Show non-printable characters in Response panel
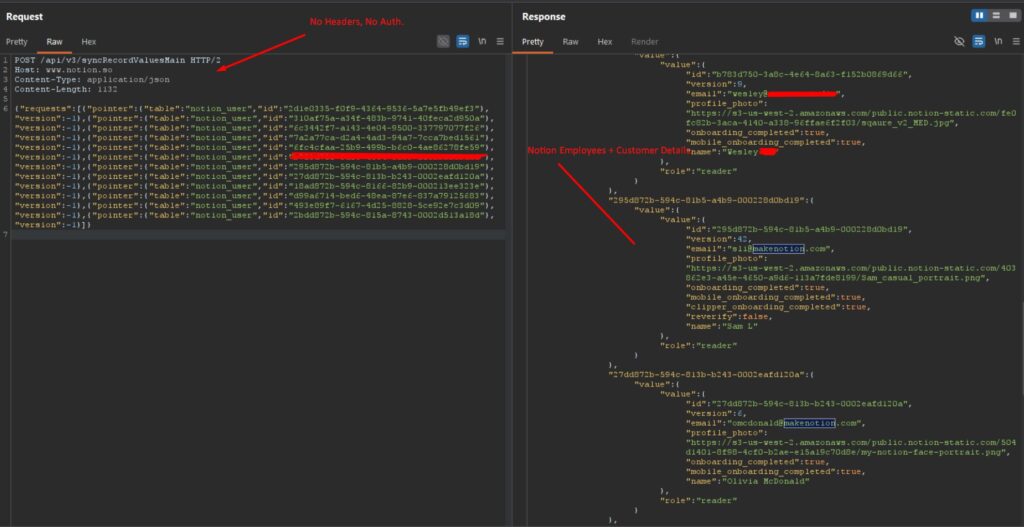 click(x=997, y=42)
